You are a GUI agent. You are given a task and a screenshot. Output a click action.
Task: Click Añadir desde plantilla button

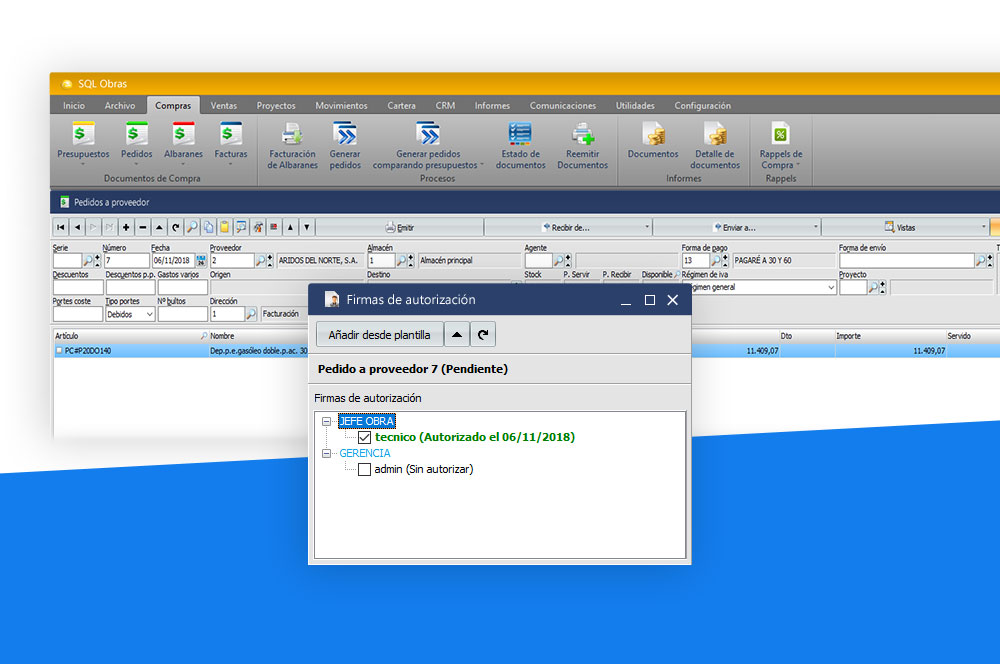tap(379, 335)
